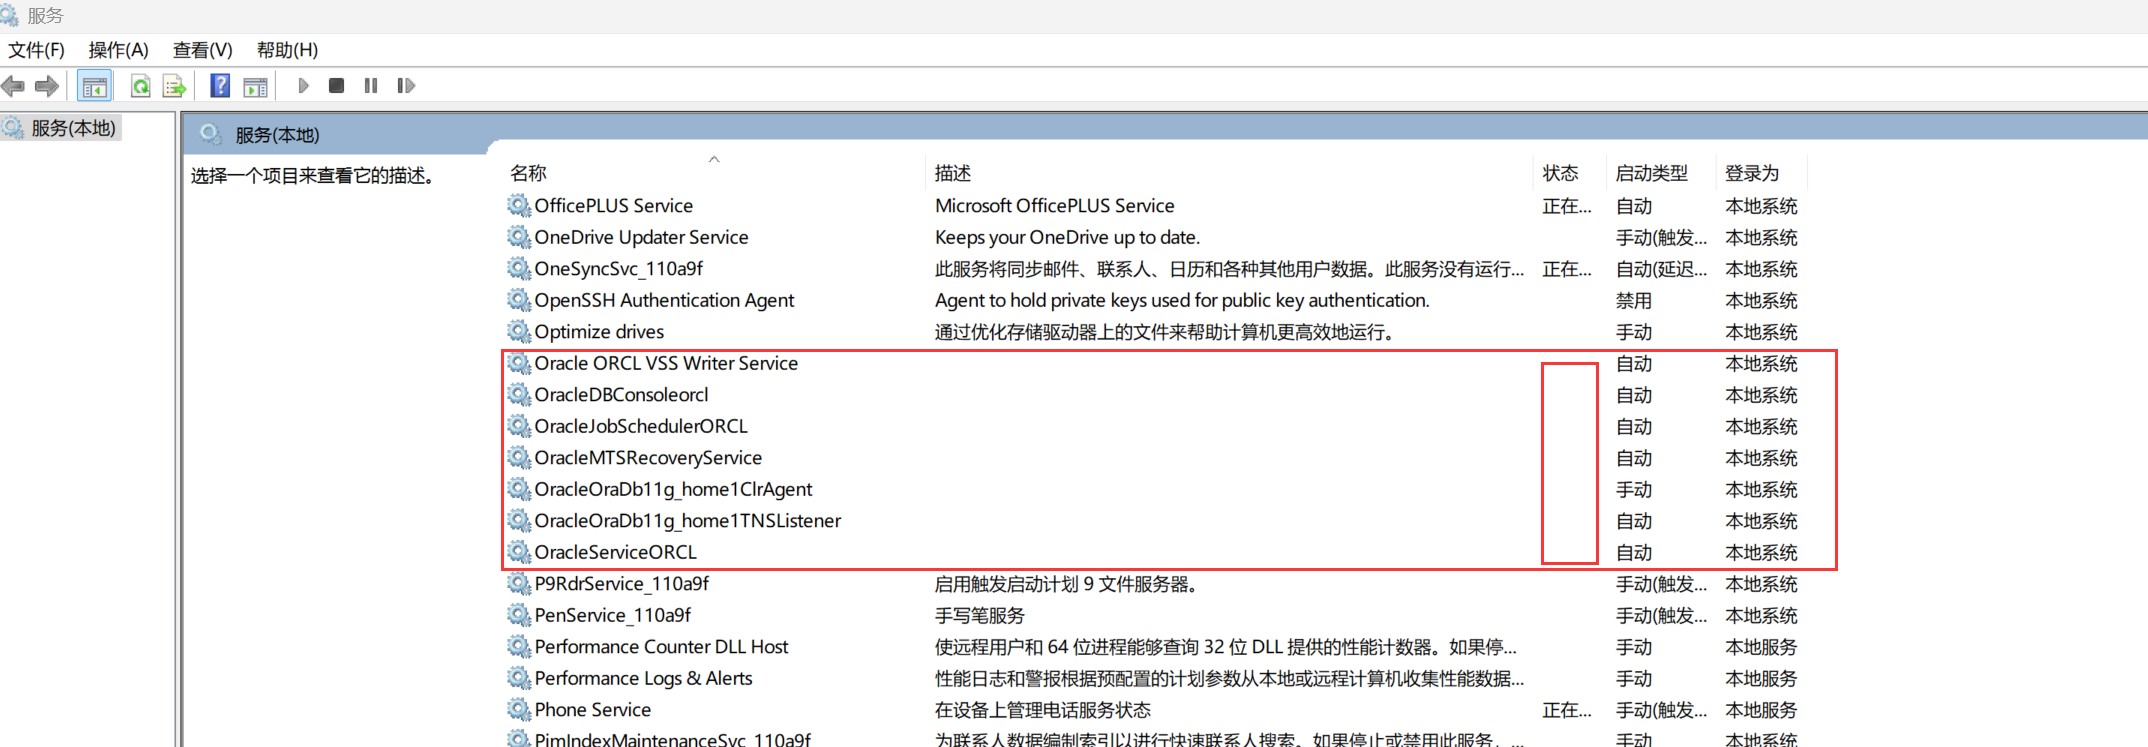This screenshot has height=747, width=2148.
Task: Toggle the show/hide console tree icon
Action: (x=95, y=87)
